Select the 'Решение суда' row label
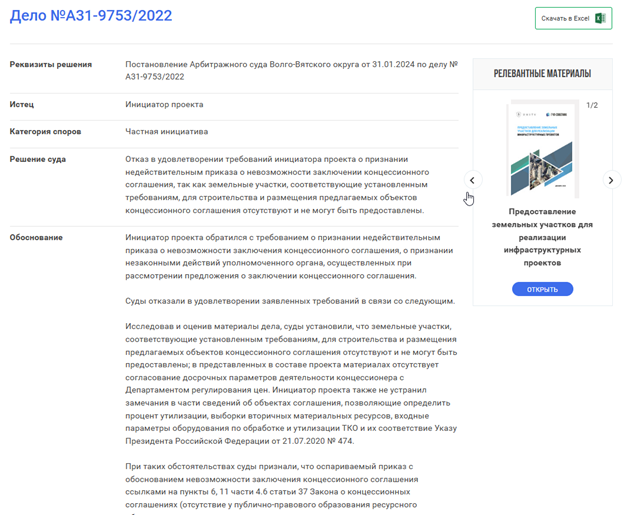 [38, 159]
